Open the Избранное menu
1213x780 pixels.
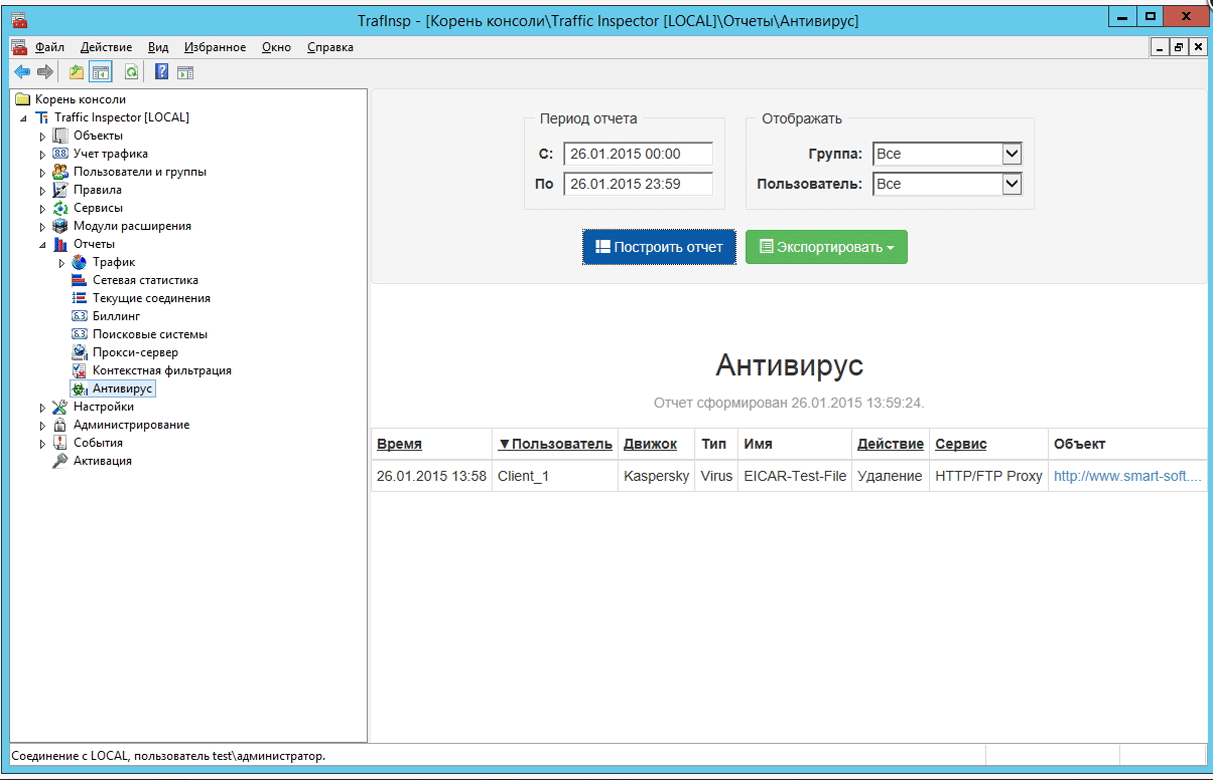pyautogui.click(x=215, y=47)
